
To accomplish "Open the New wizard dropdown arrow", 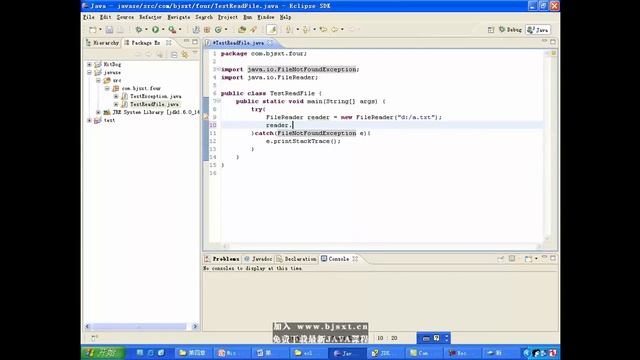I will [100, 29].
